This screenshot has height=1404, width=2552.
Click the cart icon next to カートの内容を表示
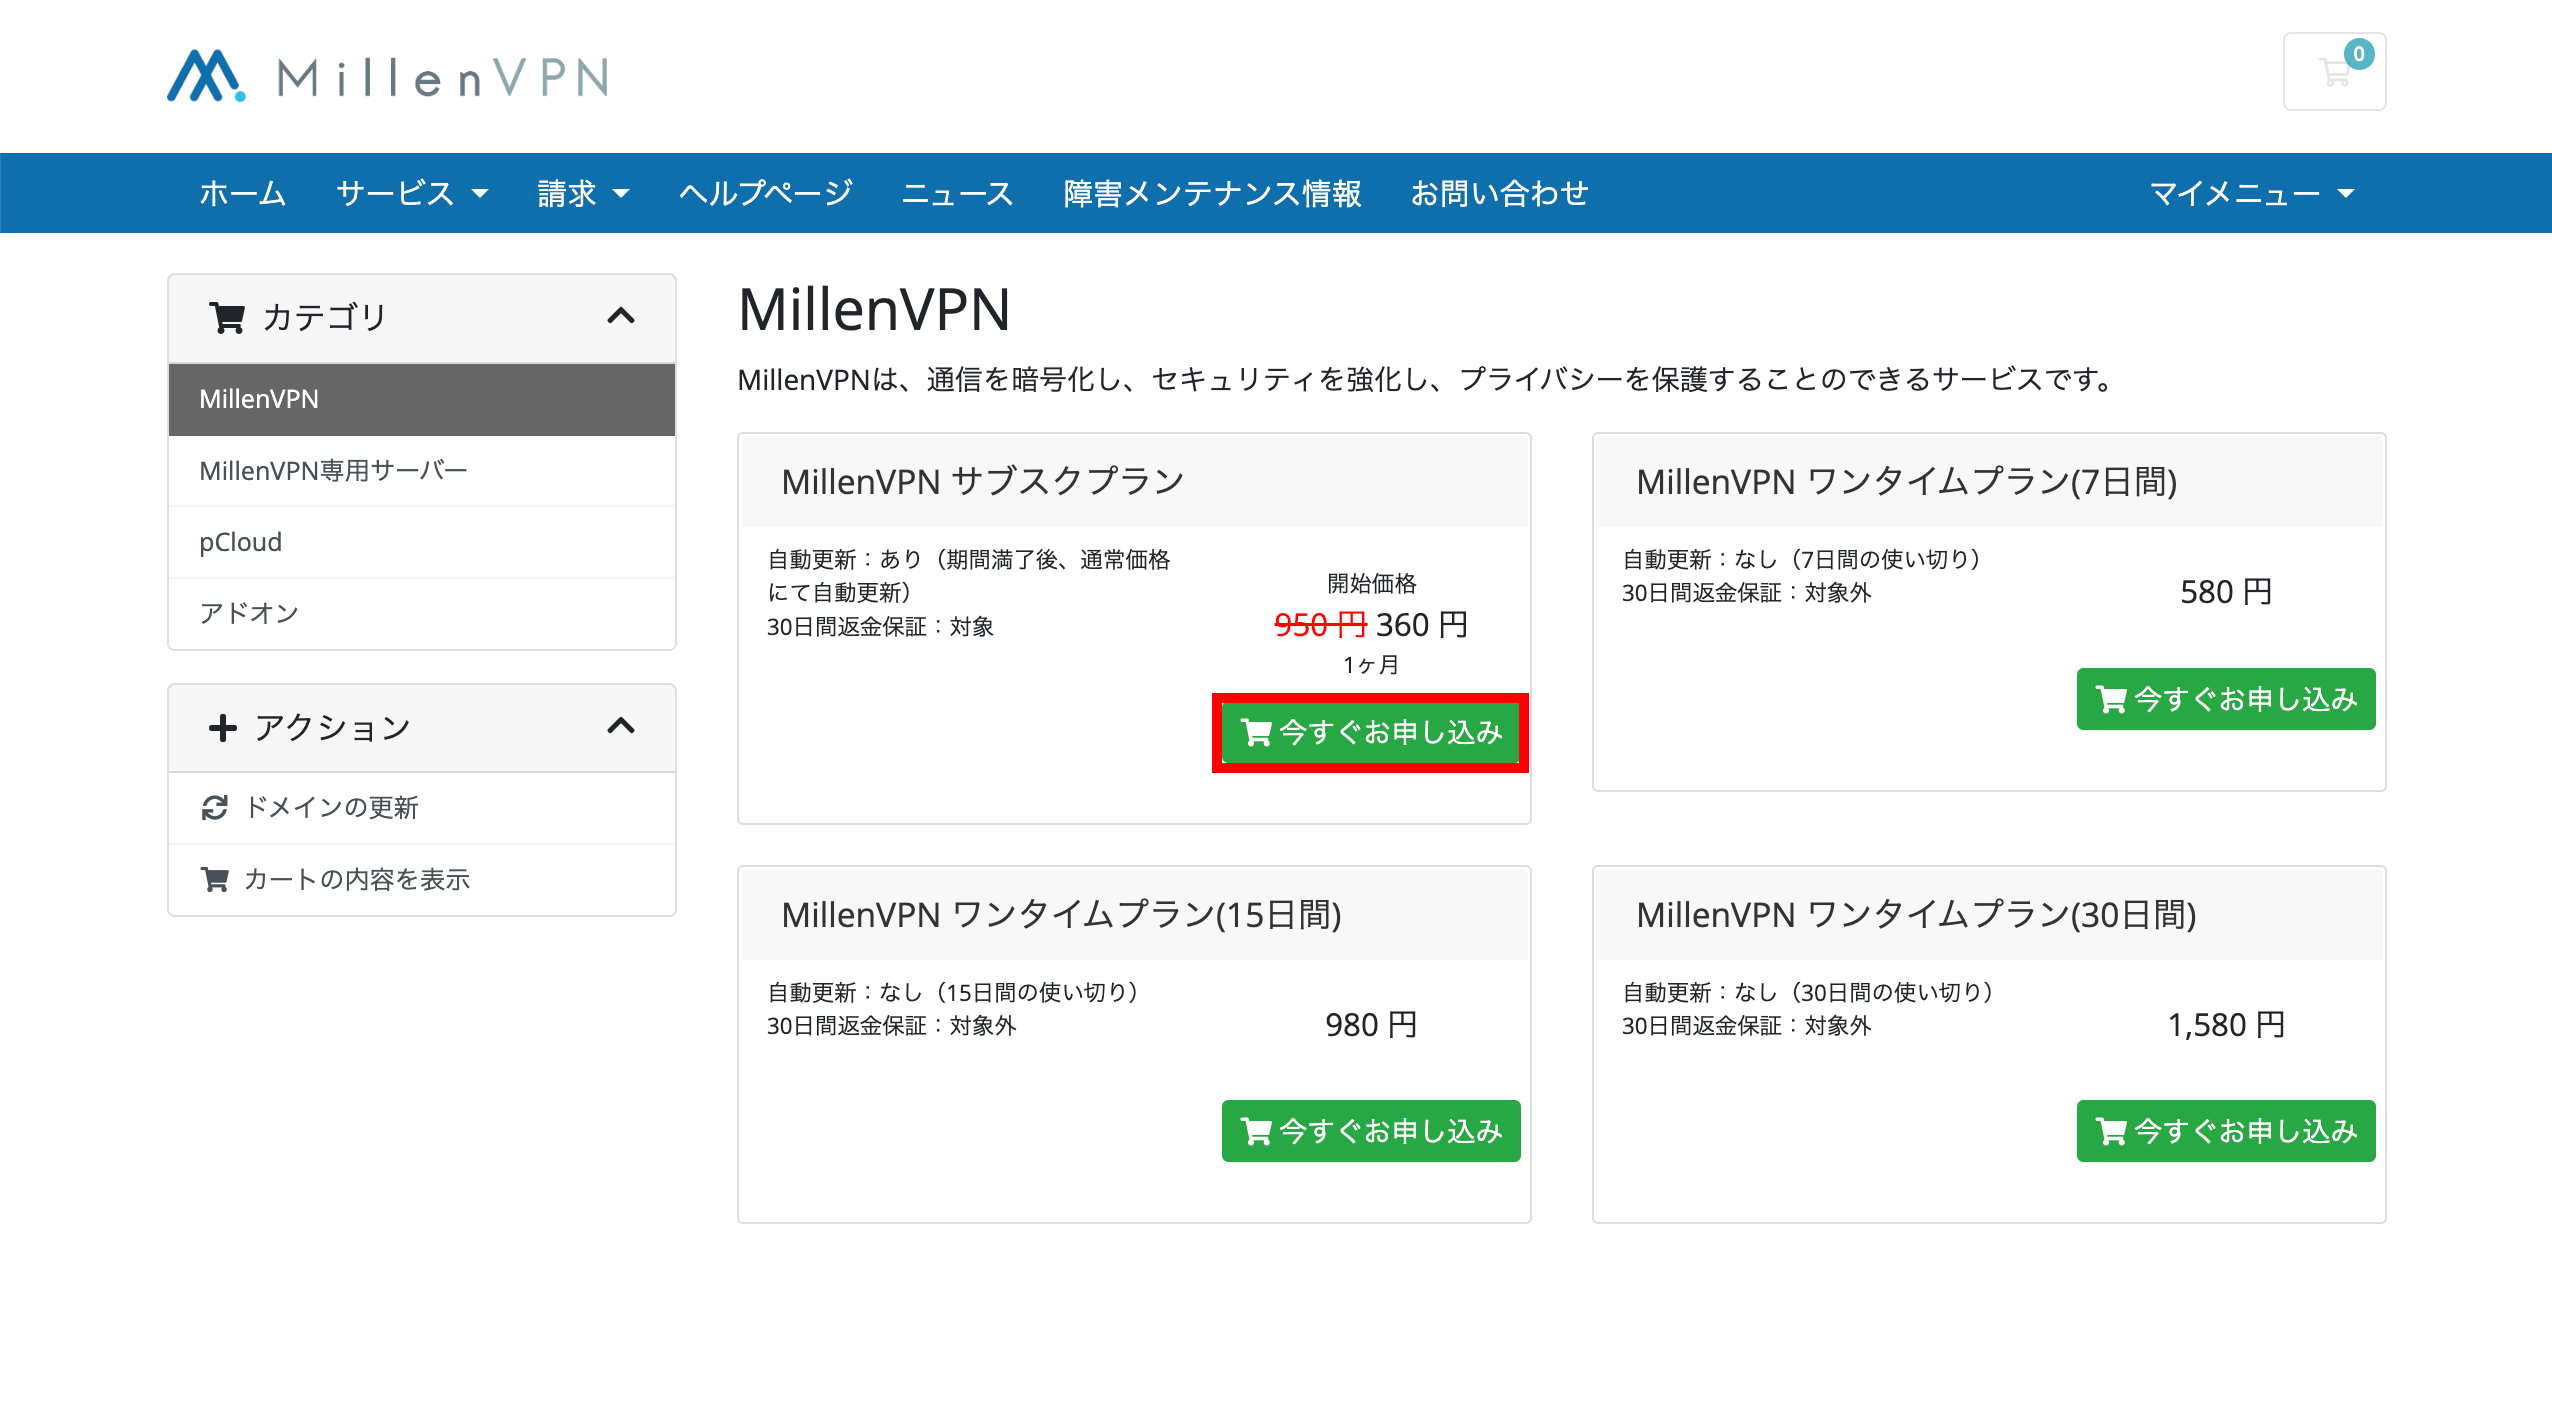pyautogui.click(x=215, y=880)
